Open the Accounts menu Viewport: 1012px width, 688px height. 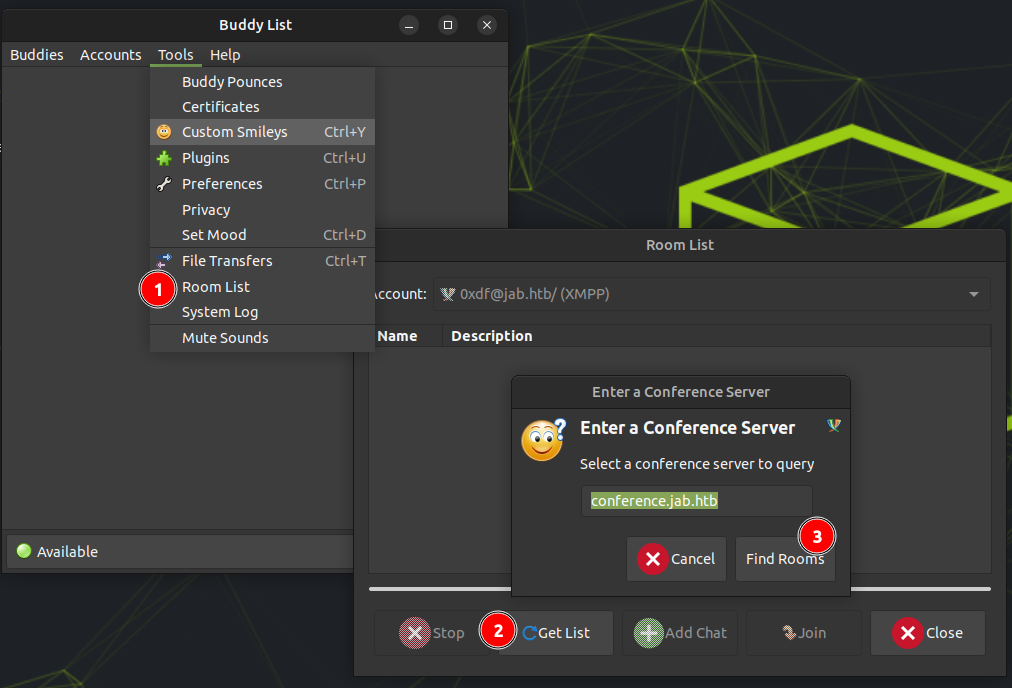[110, 55]
